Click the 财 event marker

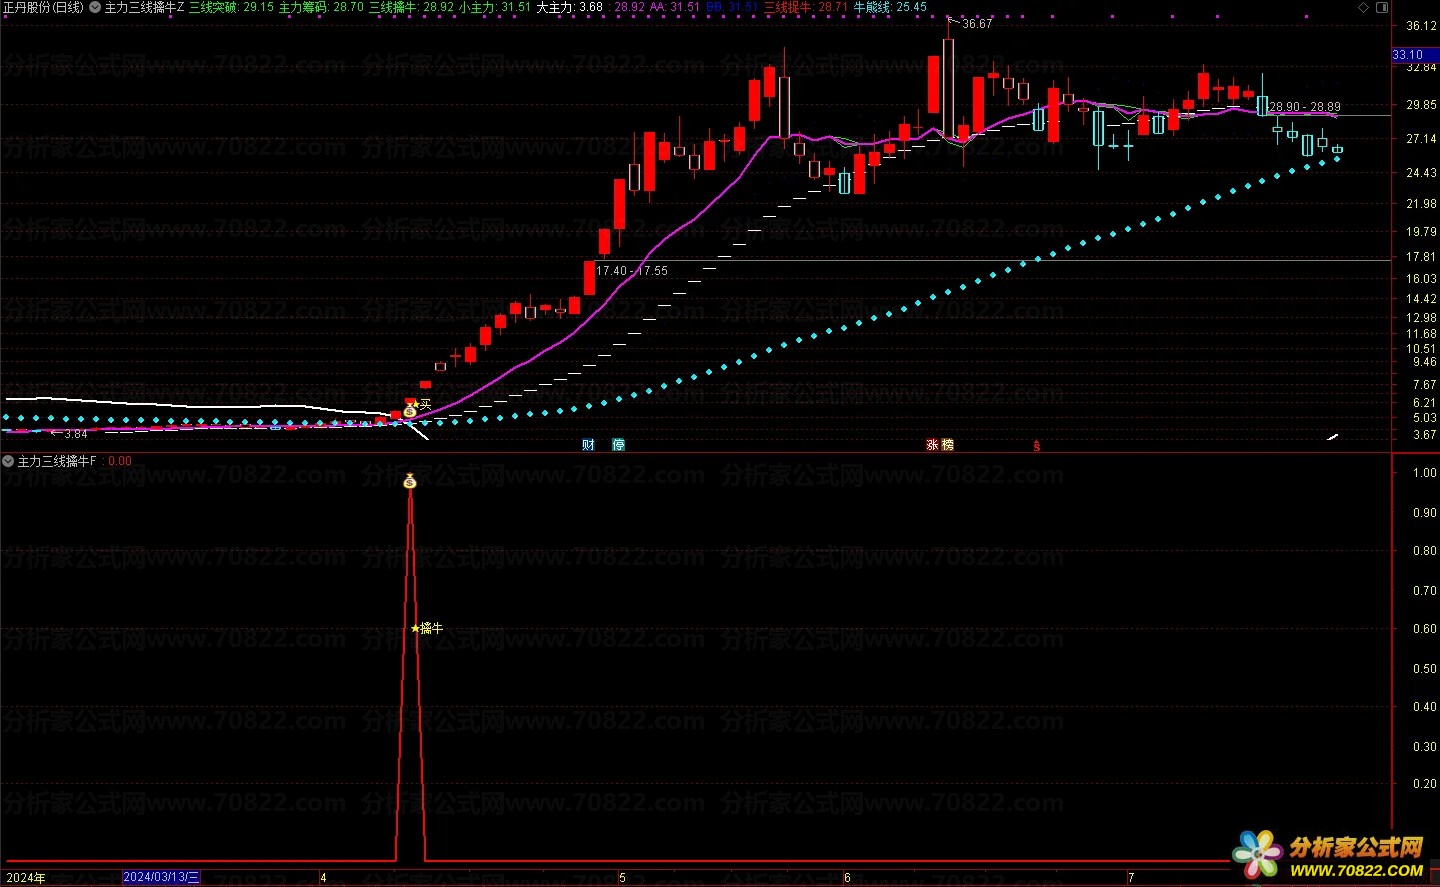tap(588, 445)
